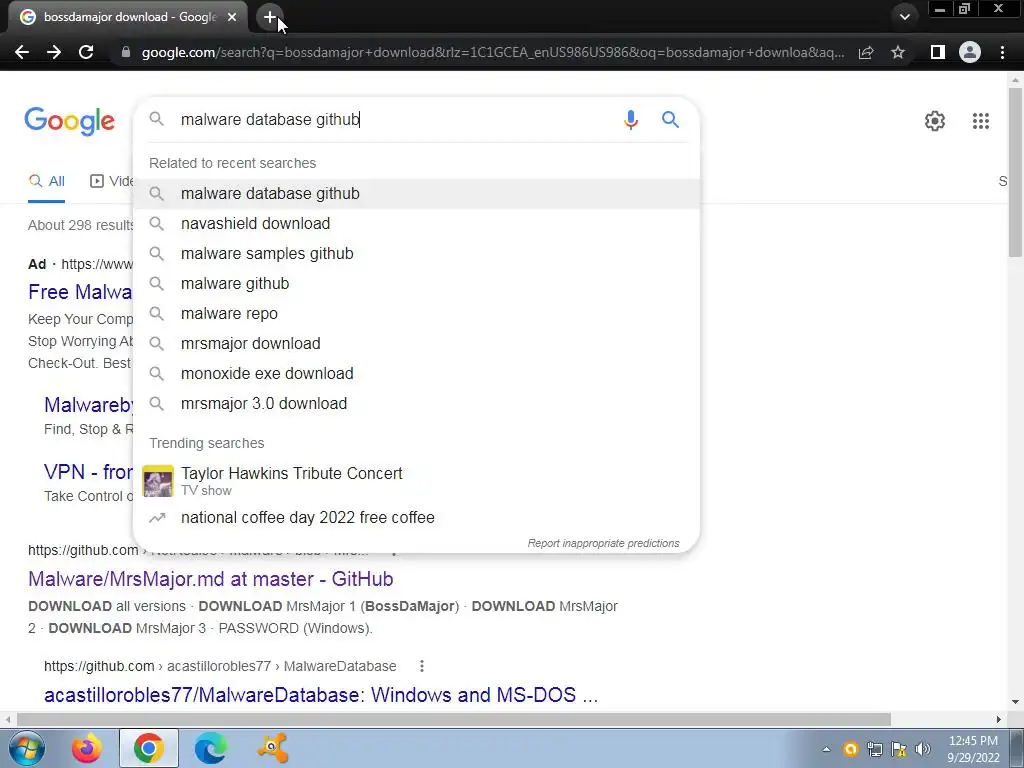This screenshot has height=768, width=1024.
Task: Click the scroll-down arrow of vertical scrollbar
Action: [x=1015, y=703]
